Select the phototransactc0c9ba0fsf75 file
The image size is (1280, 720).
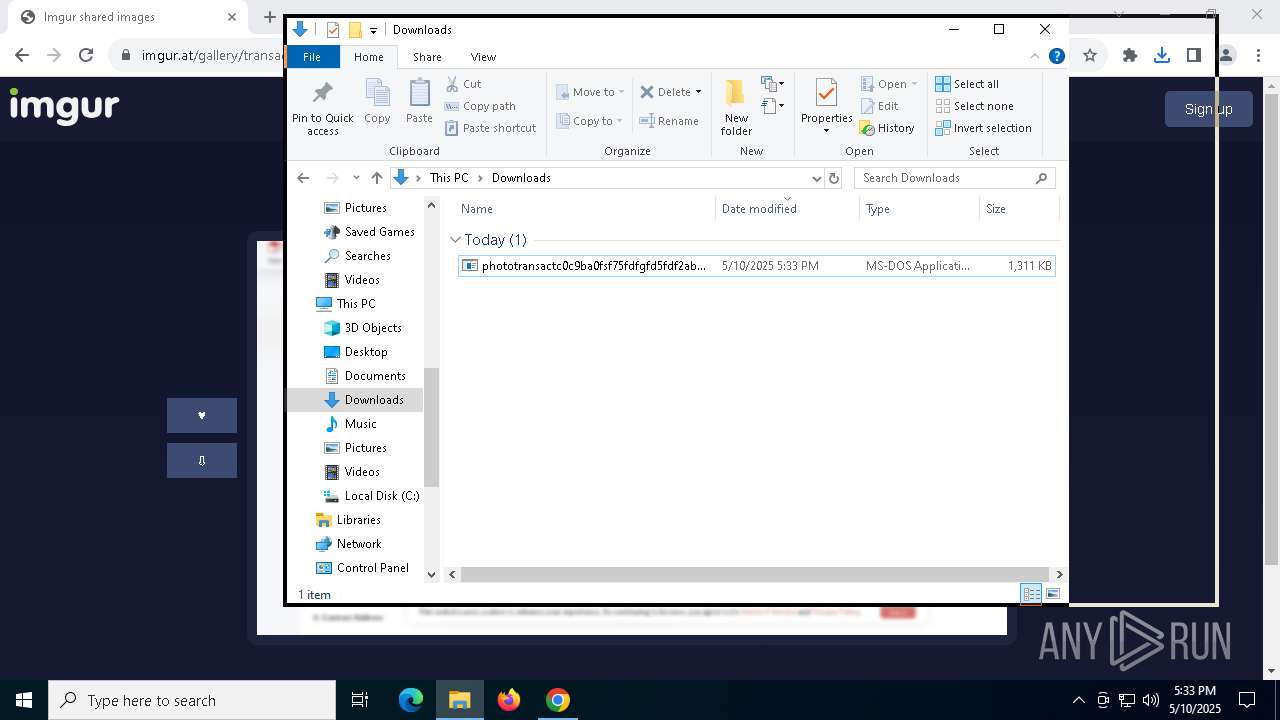[x=757, y=266]
